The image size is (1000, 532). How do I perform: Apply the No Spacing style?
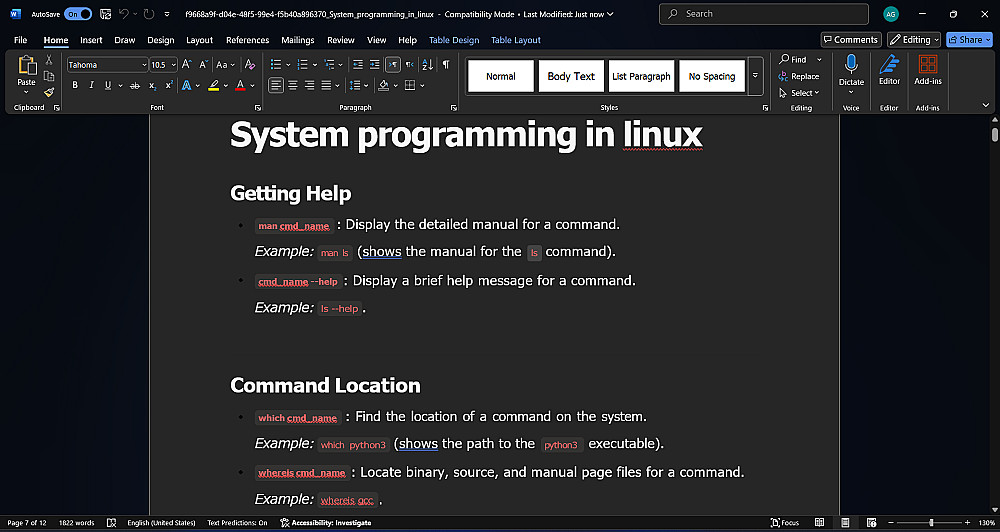click(x=712, y=76)
